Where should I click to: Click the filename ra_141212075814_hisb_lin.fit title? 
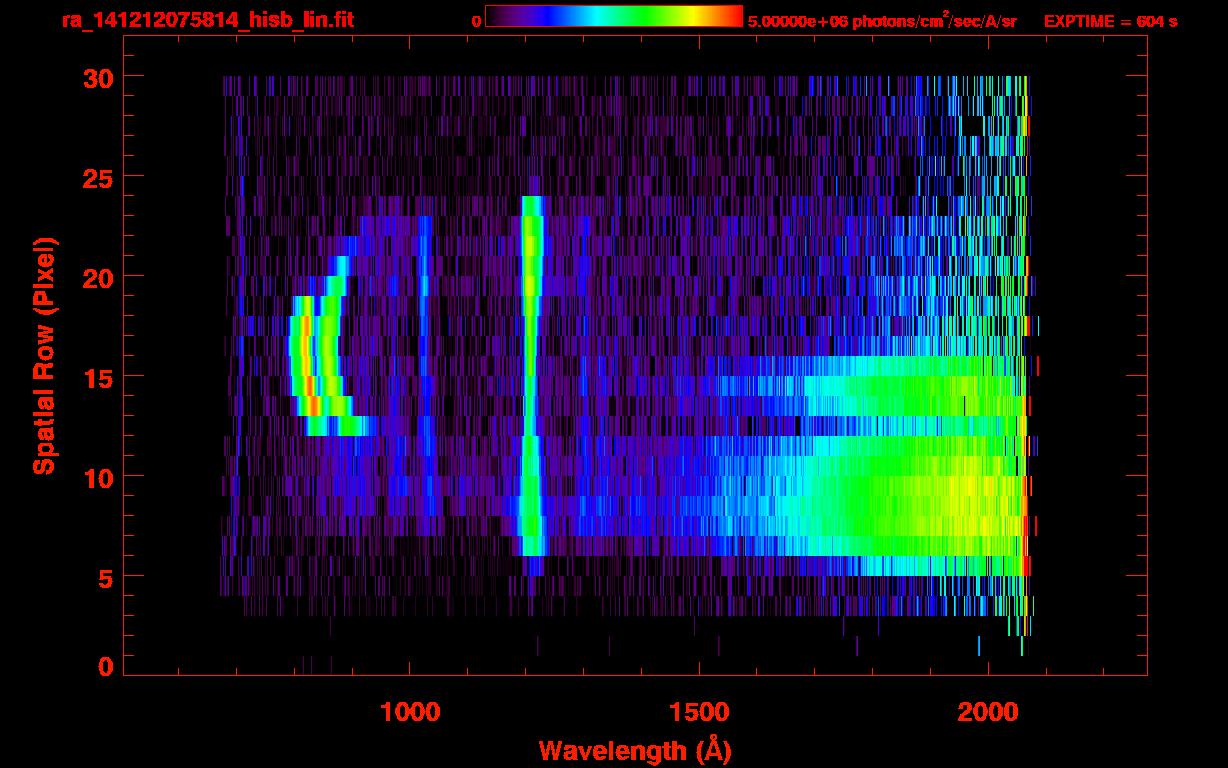[207, 20]
